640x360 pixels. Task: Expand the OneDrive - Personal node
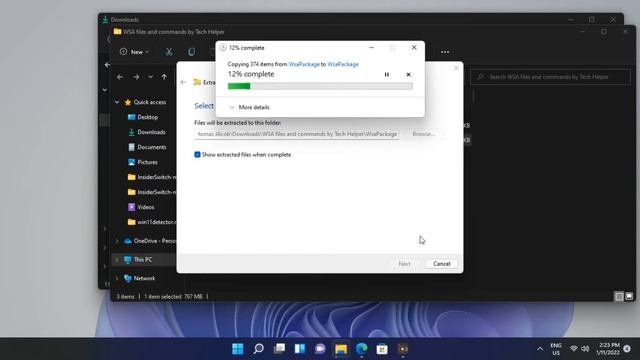(x=117, y=241)
